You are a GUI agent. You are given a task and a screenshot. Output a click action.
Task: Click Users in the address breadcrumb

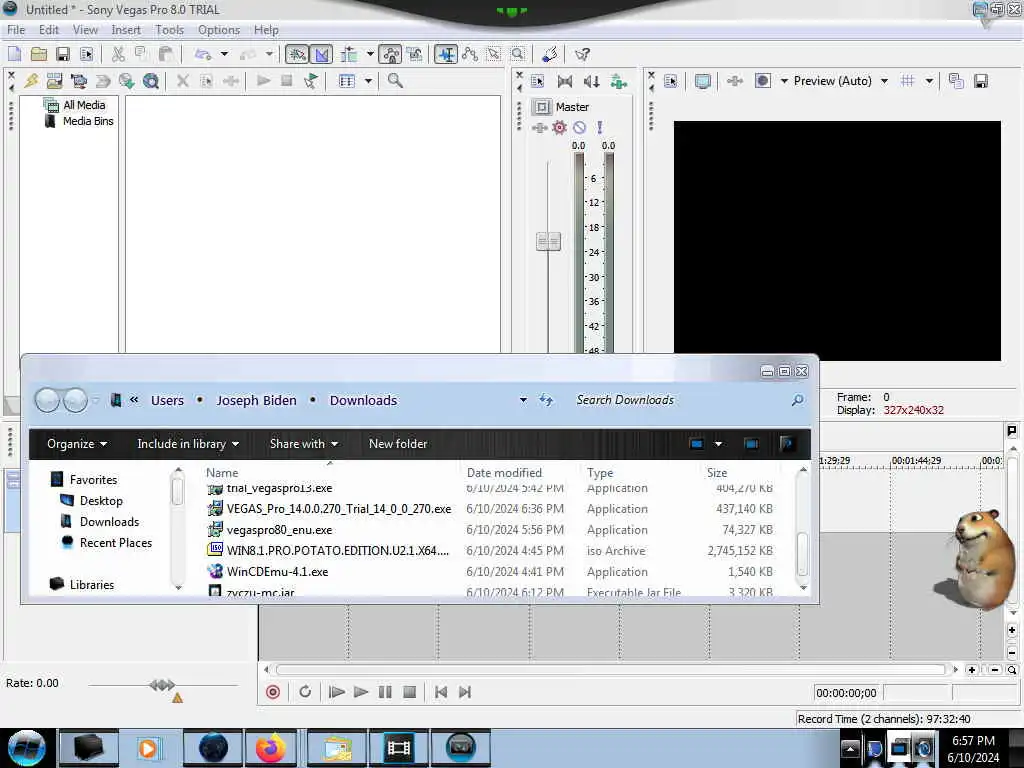click(x=167, y=400)
